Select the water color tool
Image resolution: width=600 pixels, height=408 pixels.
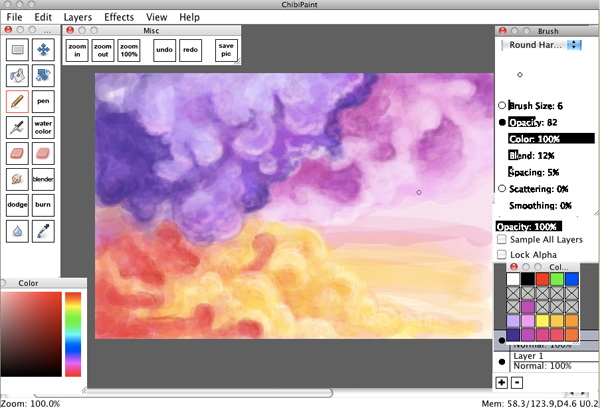43,127
